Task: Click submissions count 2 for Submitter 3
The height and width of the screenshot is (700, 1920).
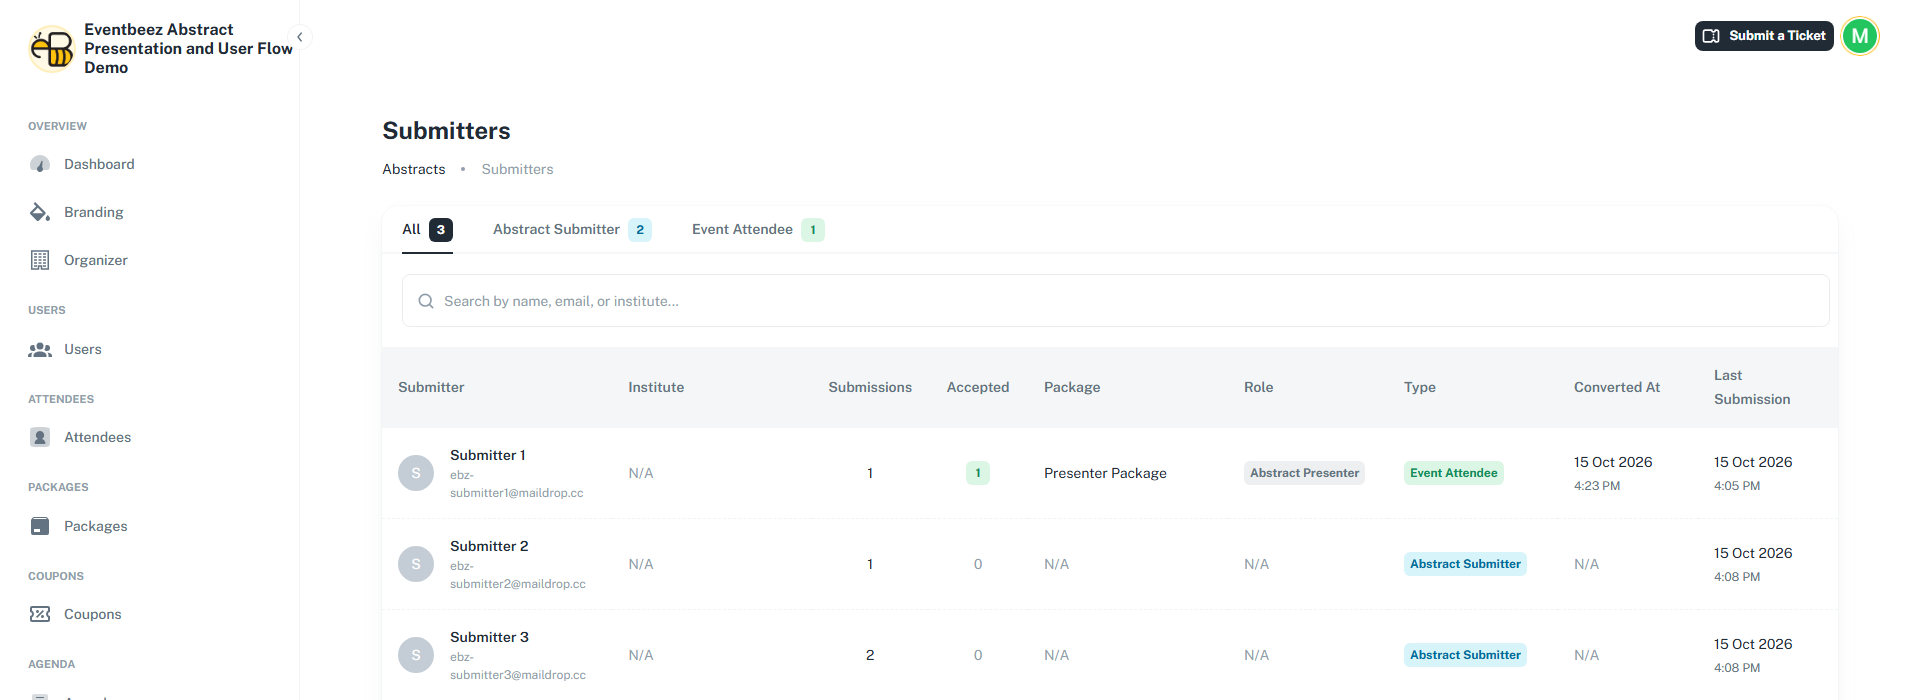Action: (x=870, y=655)
